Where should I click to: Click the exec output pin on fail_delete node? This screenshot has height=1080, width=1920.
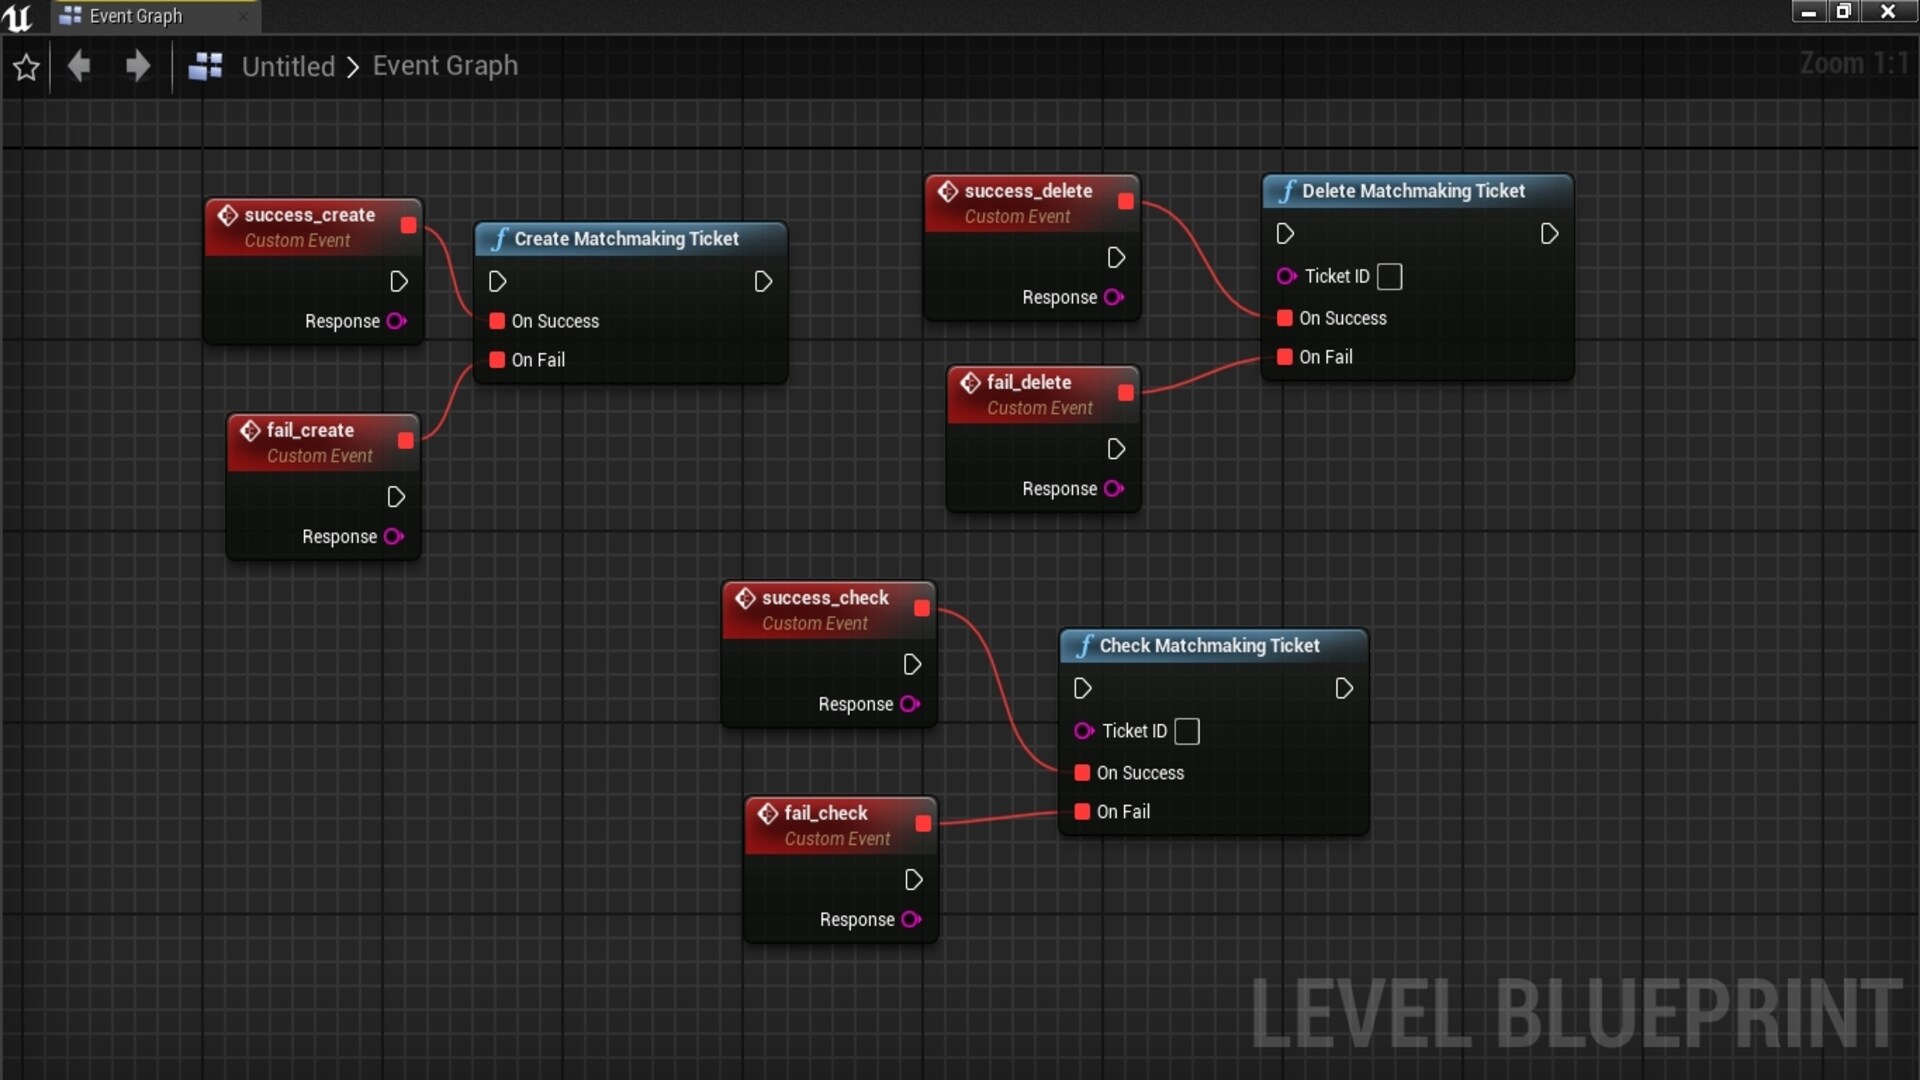click(1116, 449)
